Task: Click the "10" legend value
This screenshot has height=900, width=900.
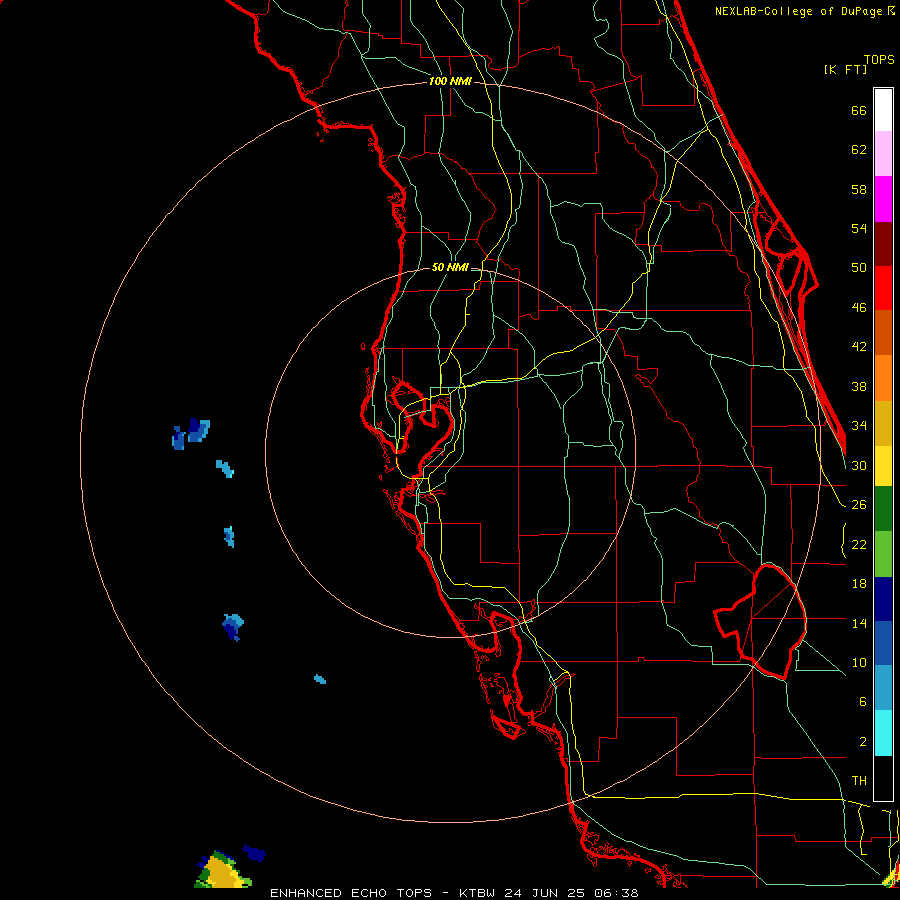Action: coord(859,663)
